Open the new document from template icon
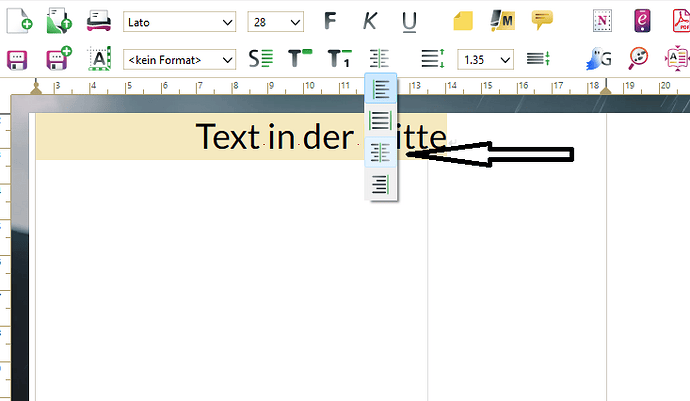Image resolution: width=690 pixels, height=401 pixels. coord(59,21)
